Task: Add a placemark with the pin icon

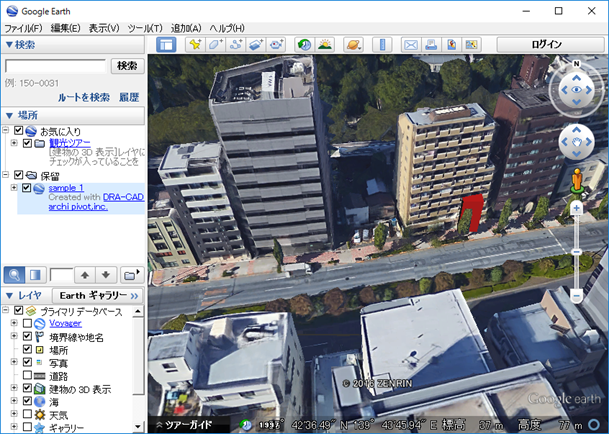Action: click(x=195, y=45)
